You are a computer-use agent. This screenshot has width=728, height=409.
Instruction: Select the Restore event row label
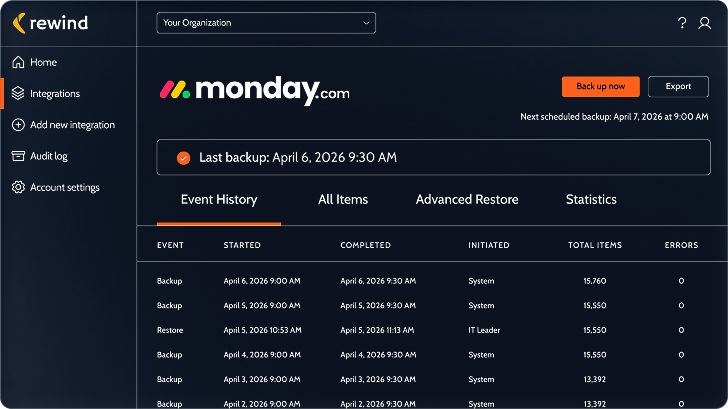(x=170, y=330)
